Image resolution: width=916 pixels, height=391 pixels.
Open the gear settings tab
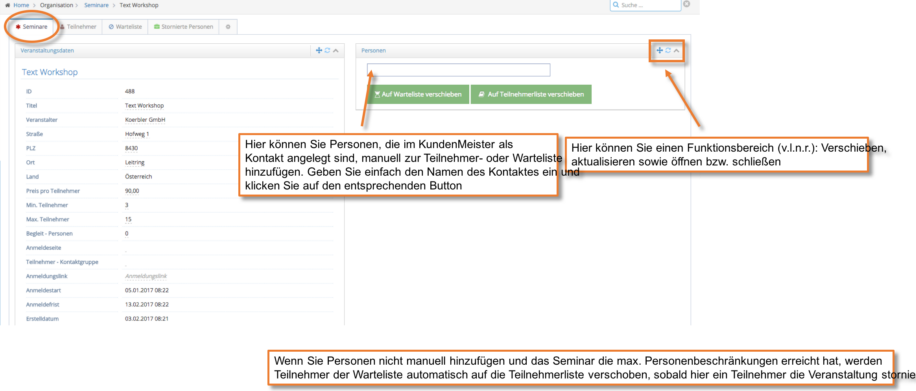pos(228,27)
